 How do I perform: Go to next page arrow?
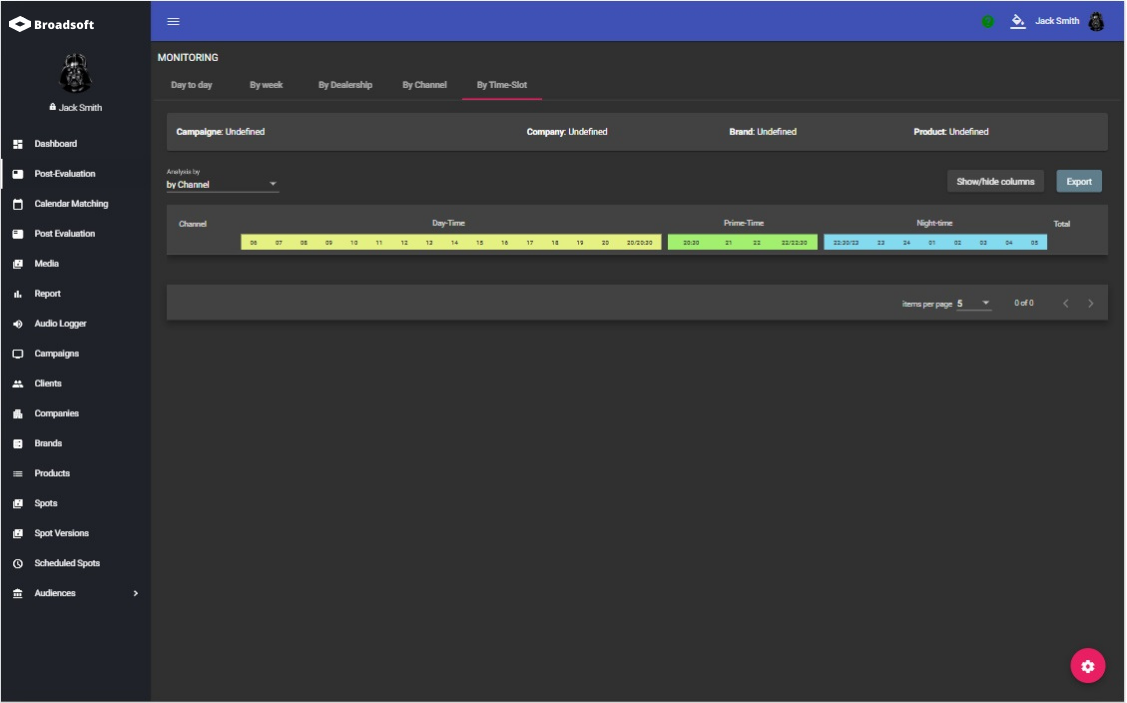pos(1091,303)
